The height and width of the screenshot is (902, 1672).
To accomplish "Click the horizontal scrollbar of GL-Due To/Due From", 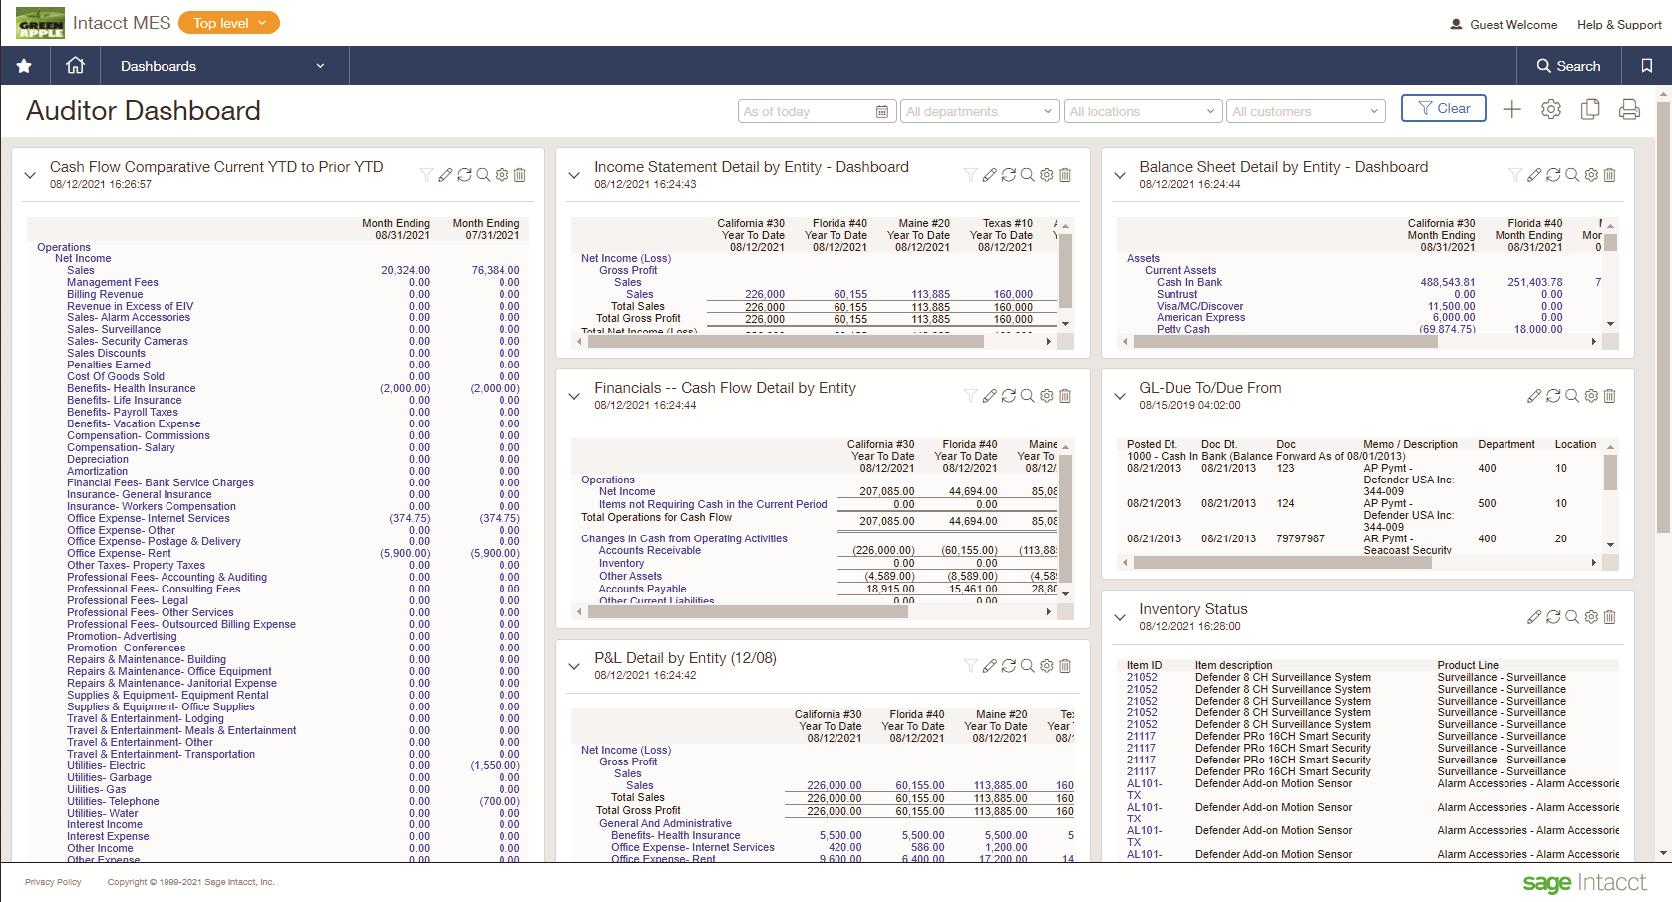I will point(1283,563).
